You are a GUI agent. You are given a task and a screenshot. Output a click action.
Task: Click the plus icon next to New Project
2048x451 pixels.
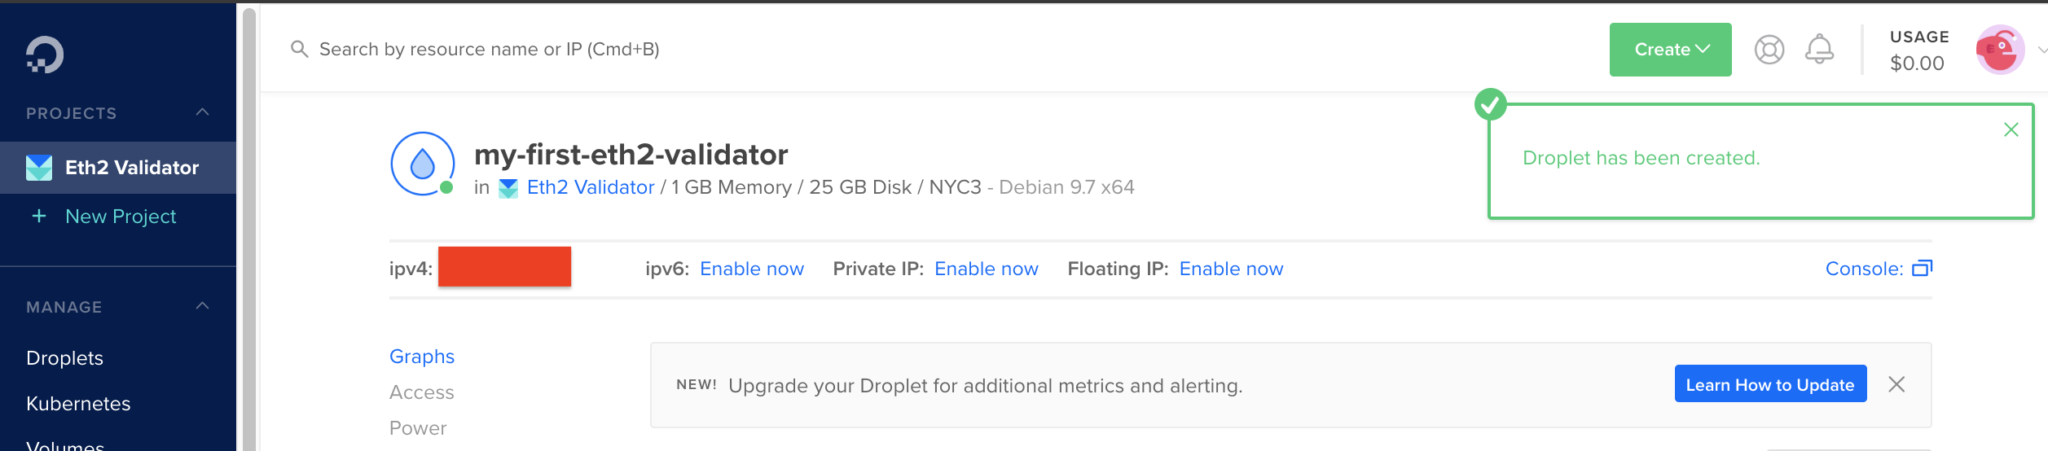pyautogui.click(x=39, y=216)
